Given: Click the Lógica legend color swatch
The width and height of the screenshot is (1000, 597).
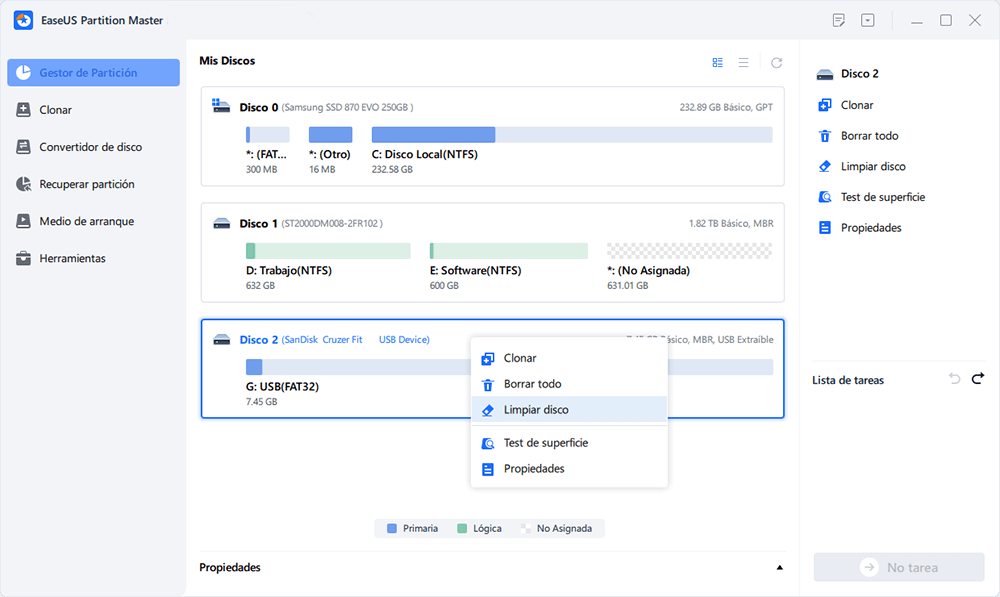Looking at the screenshot, I should (x=462, y=528).
